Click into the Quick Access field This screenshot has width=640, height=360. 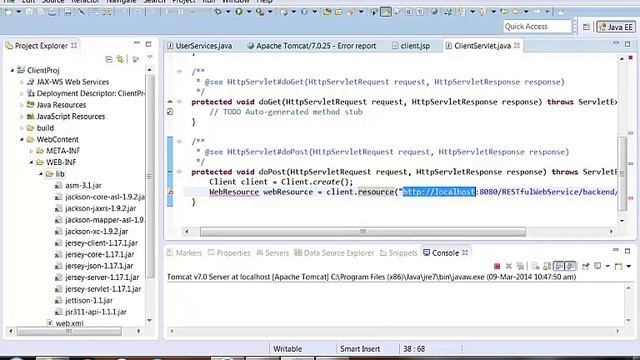[x=537, y=27]
